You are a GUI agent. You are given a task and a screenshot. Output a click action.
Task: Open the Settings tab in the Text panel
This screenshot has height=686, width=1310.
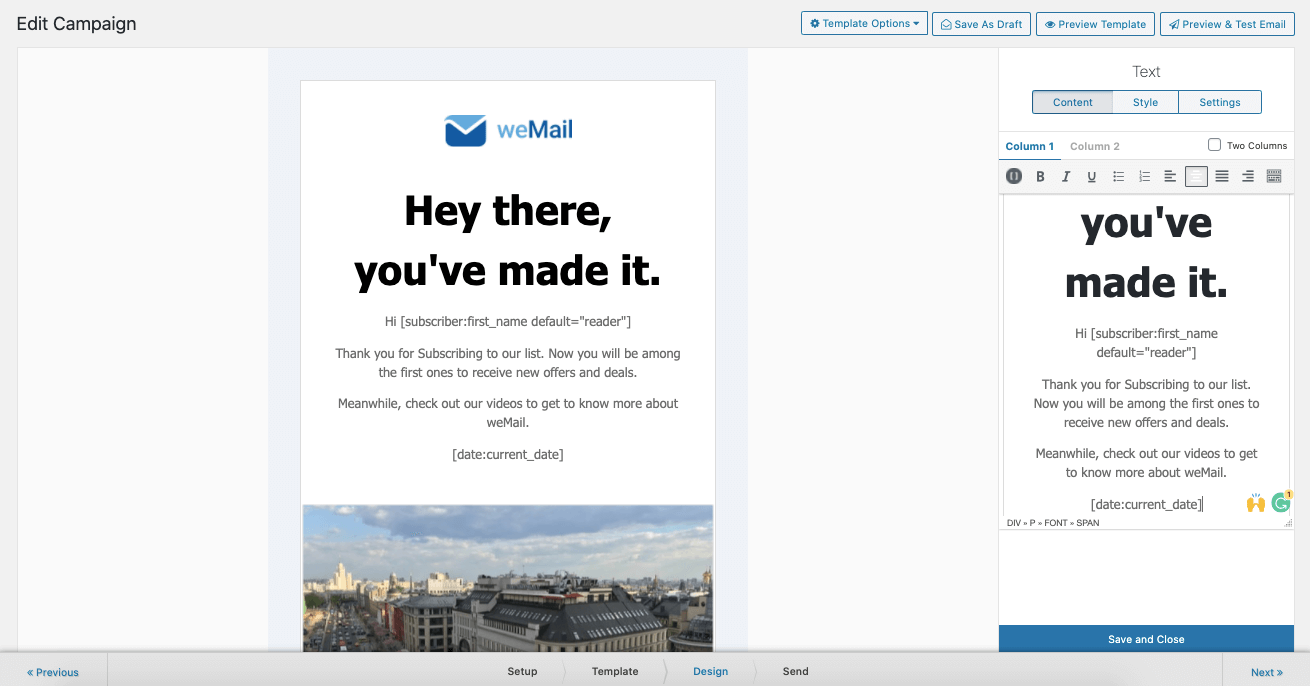[1220, 101]
